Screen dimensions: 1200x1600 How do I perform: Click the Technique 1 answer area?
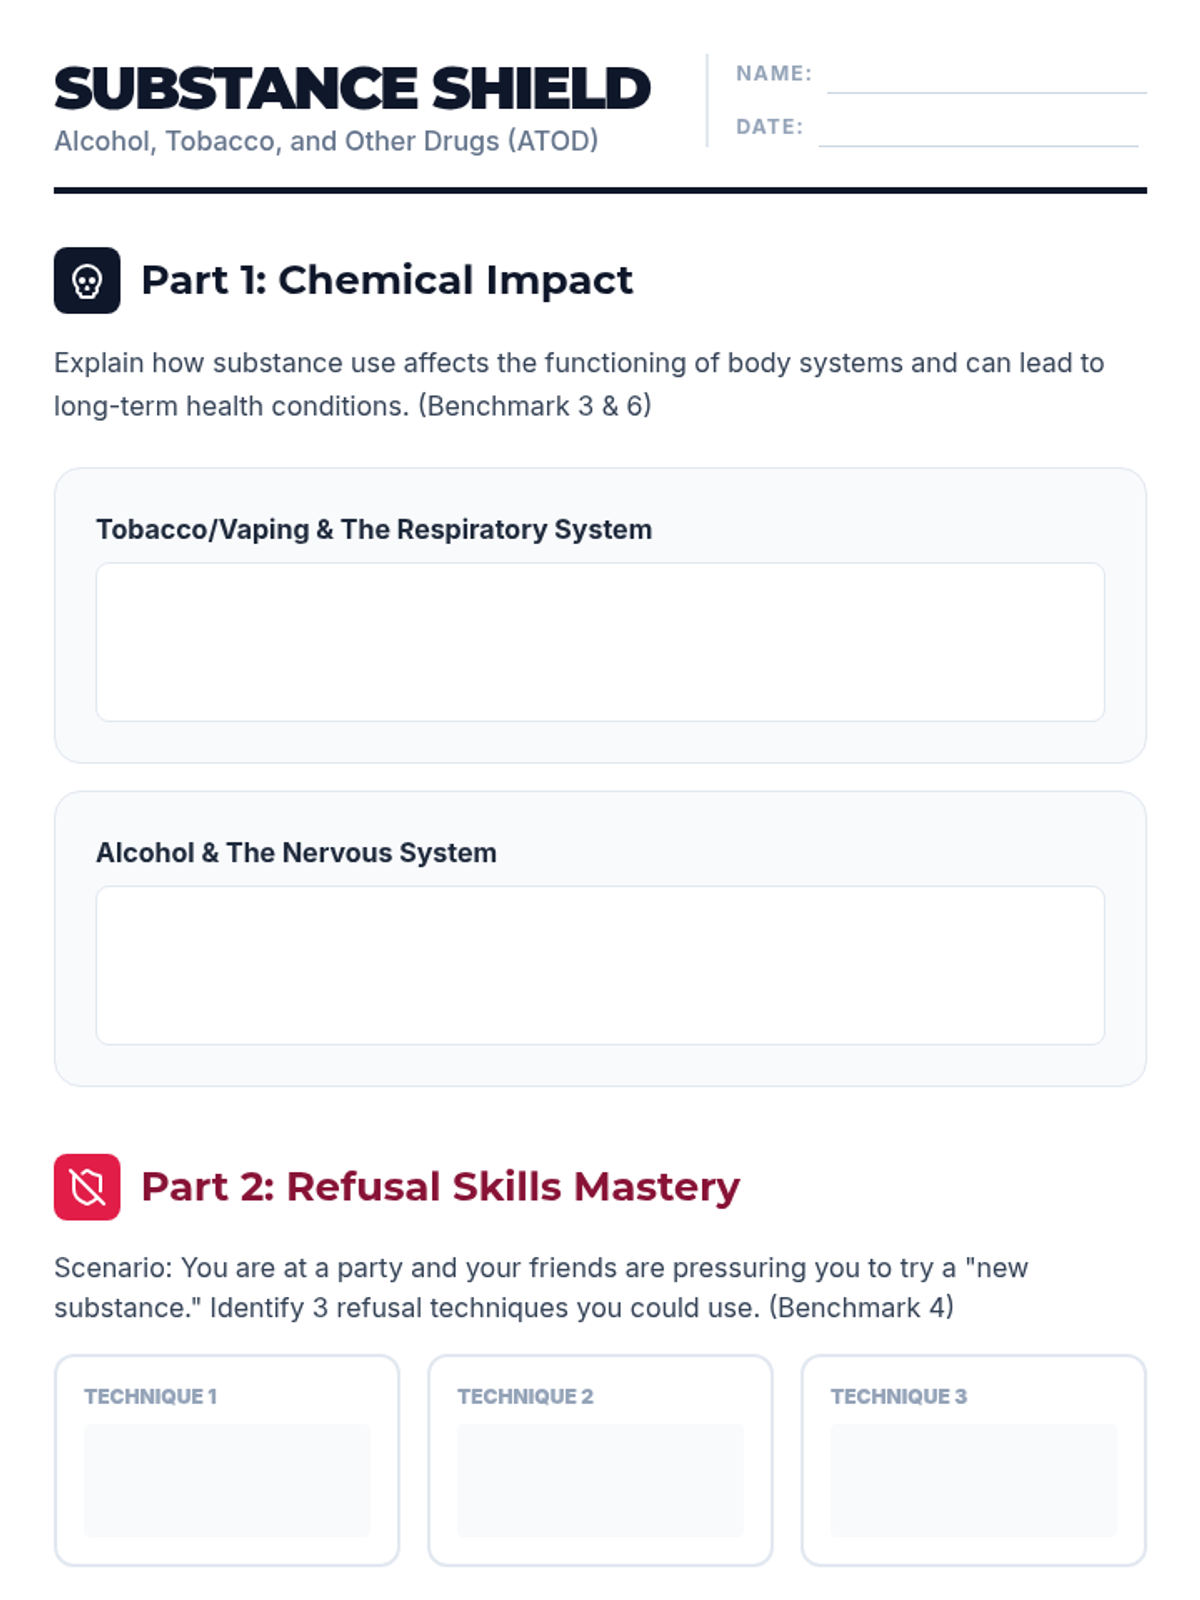pyautogui.click(x=227, y=1480)
